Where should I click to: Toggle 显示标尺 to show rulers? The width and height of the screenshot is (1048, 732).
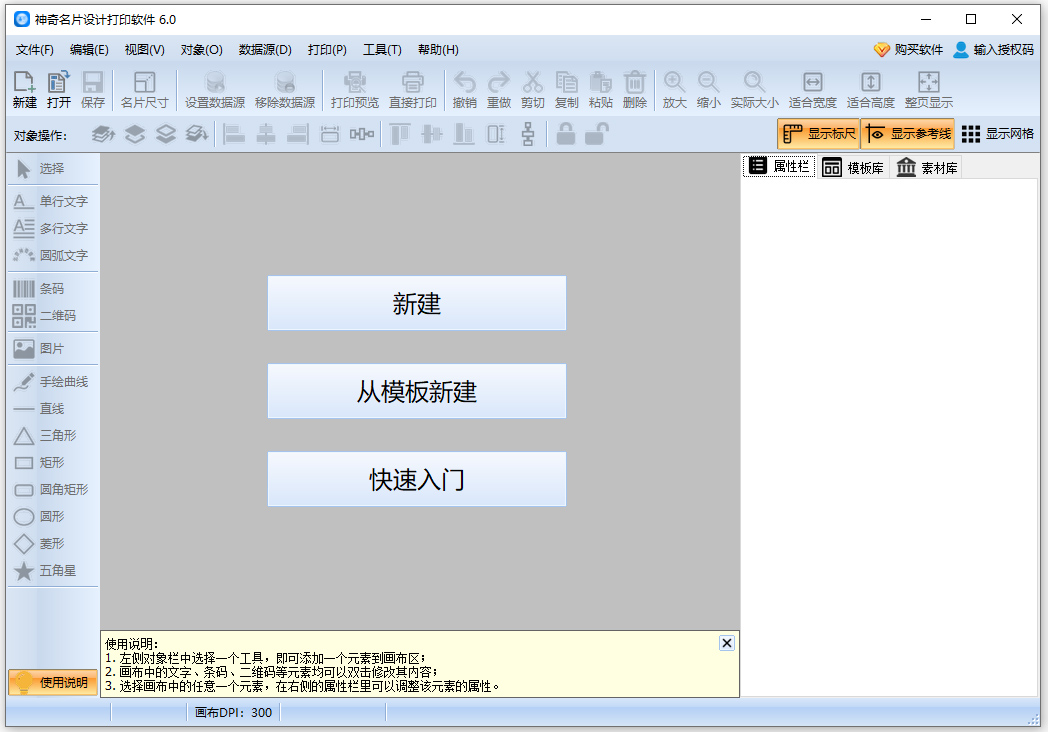[x=816, y=133]
